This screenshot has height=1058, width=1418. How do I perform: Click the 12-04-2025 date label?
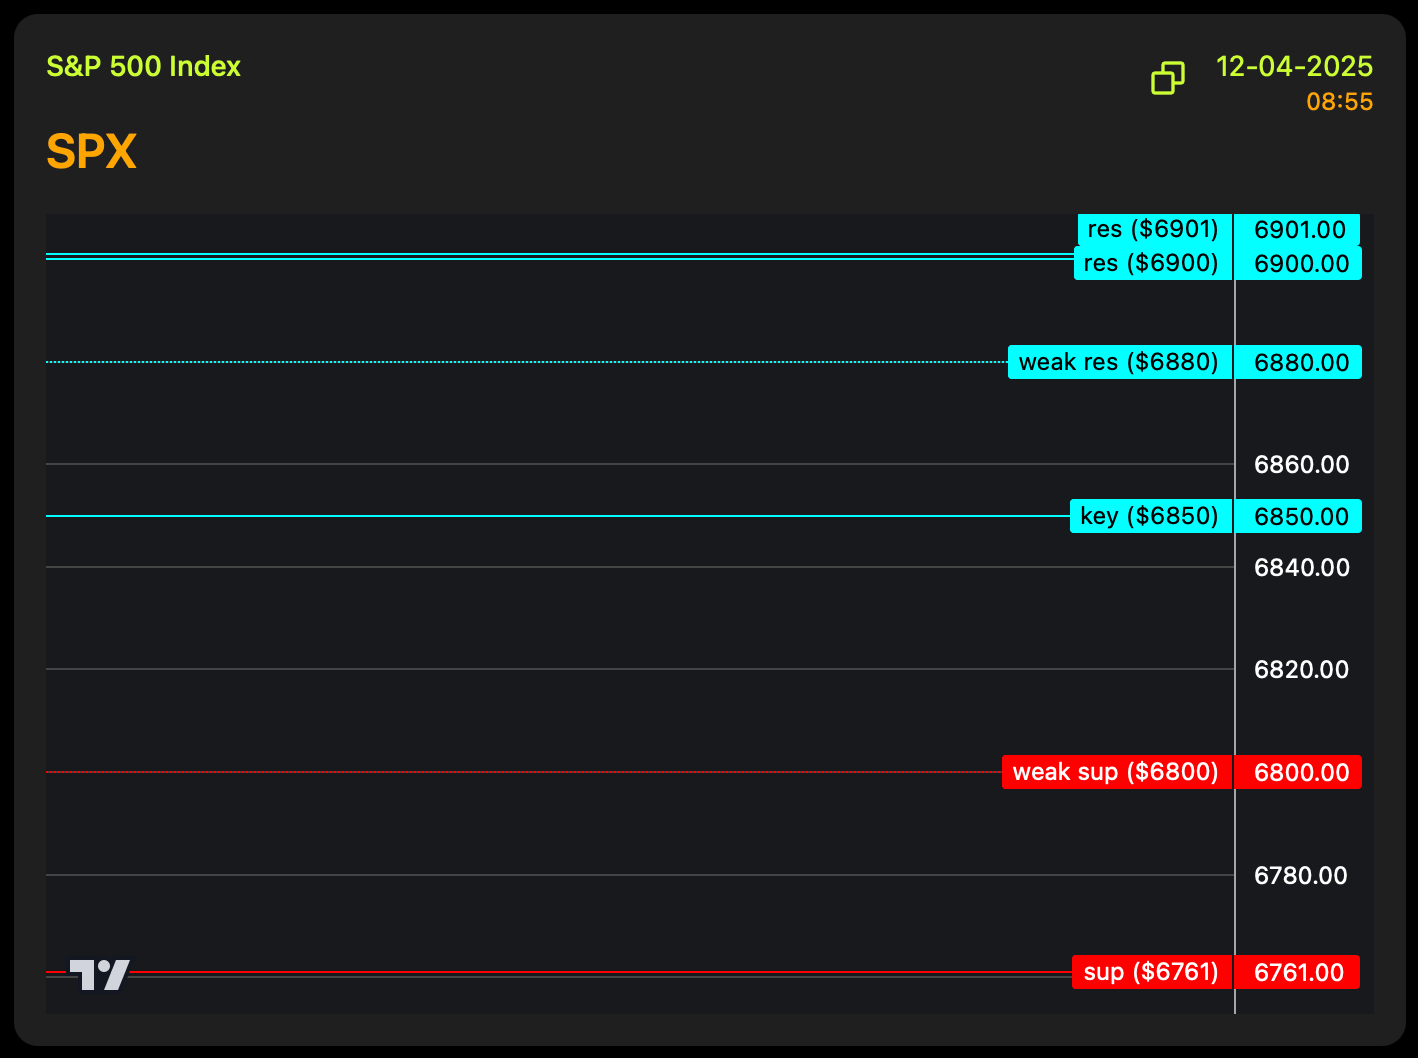(1294, 67)
